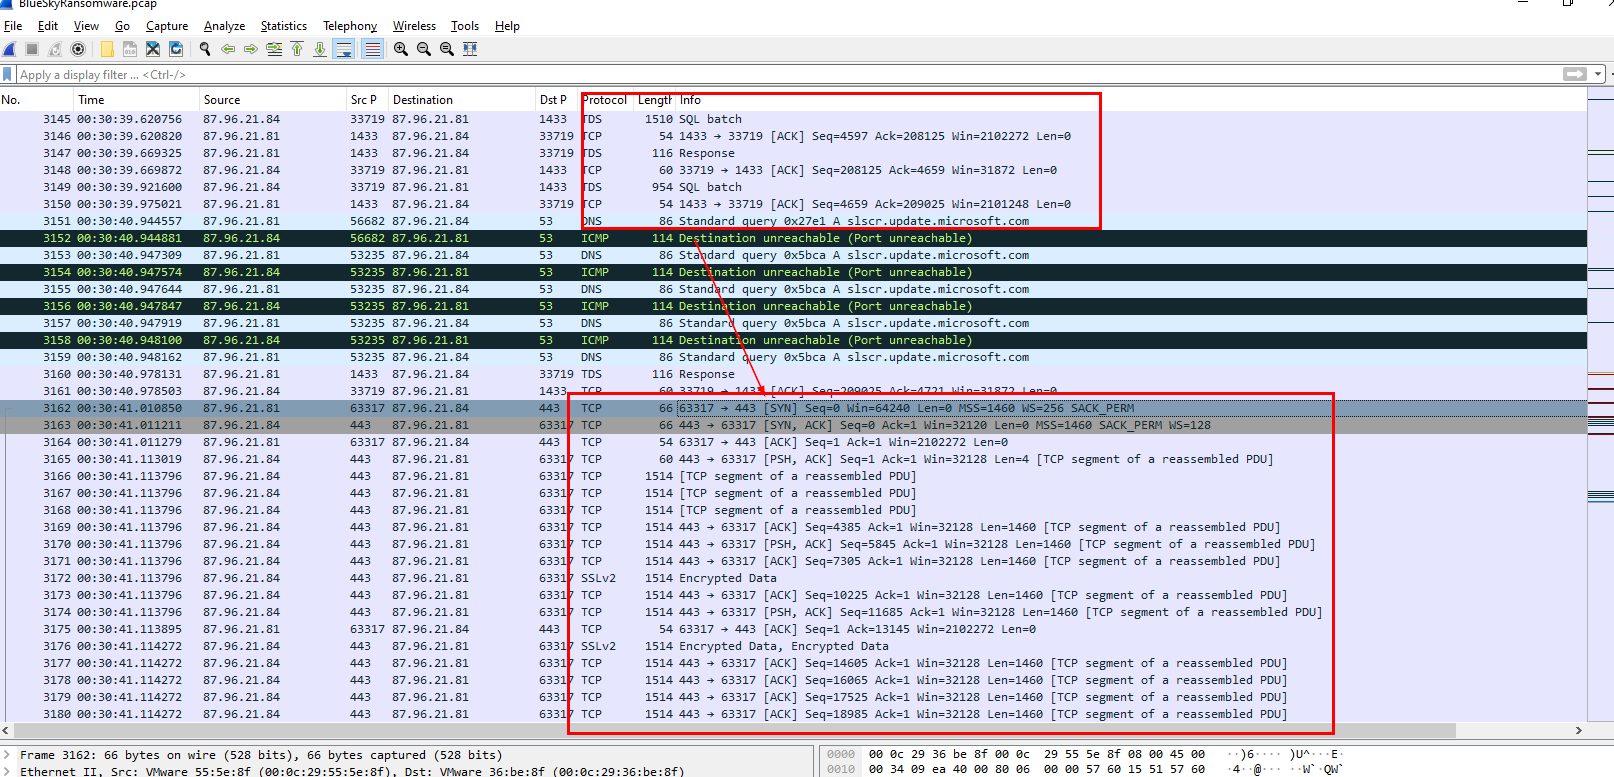Expand the Frame 3162 details tree

[x=8, y=755]
